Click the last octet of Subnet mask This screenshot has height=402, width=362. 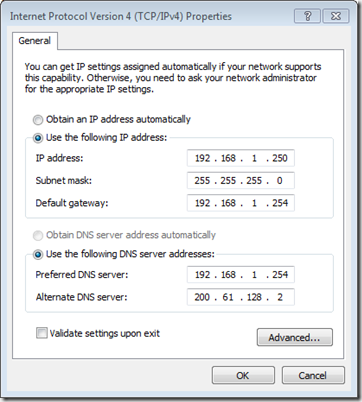279,181
